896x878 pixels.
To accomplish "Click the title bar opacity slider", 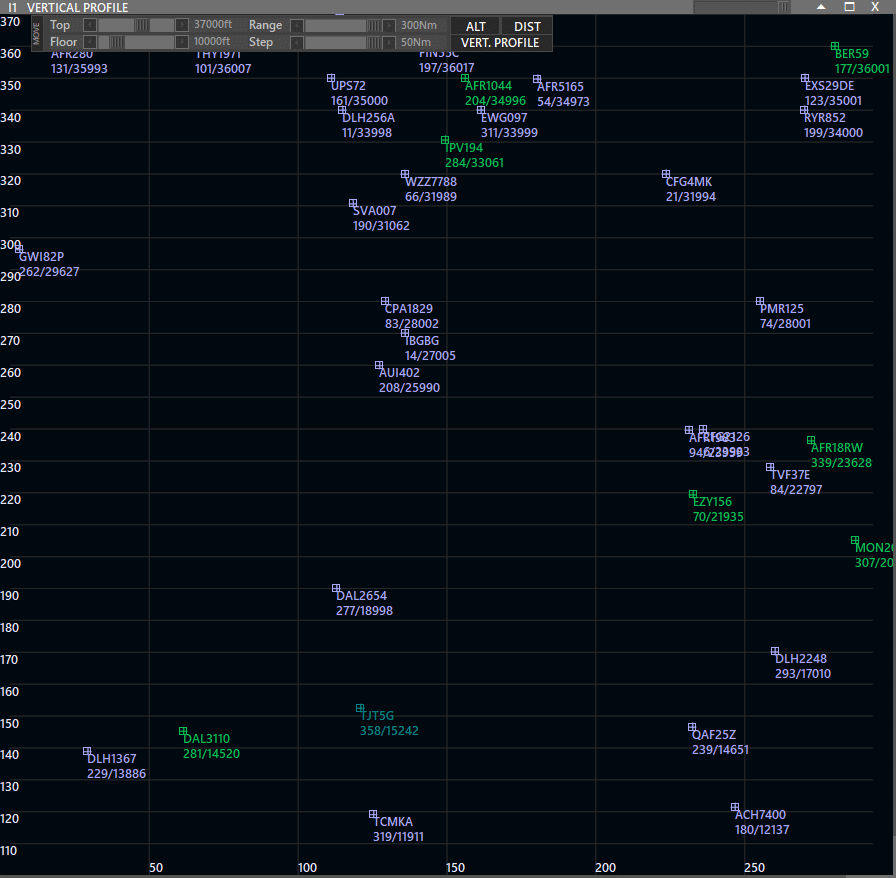I will (x=742, y=7).
